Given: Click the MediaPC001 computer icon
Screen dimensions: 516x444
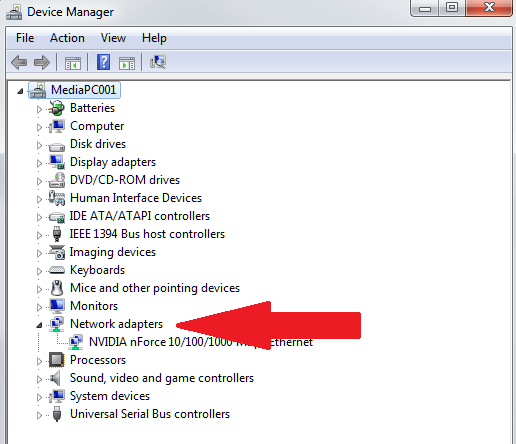Looking at the screenshot, I should click(x=38, y=90).
